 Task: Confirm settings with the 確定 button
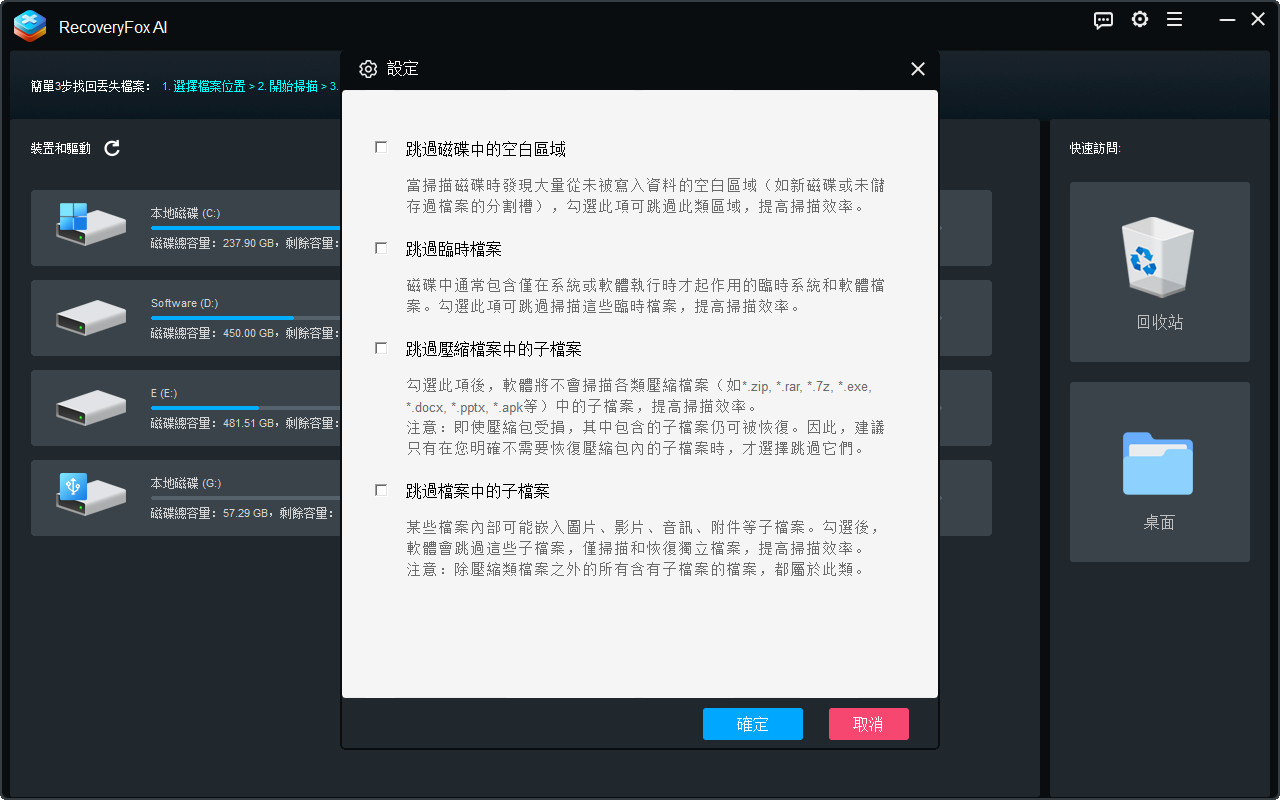pyautogui.click(x=753, y=723)
